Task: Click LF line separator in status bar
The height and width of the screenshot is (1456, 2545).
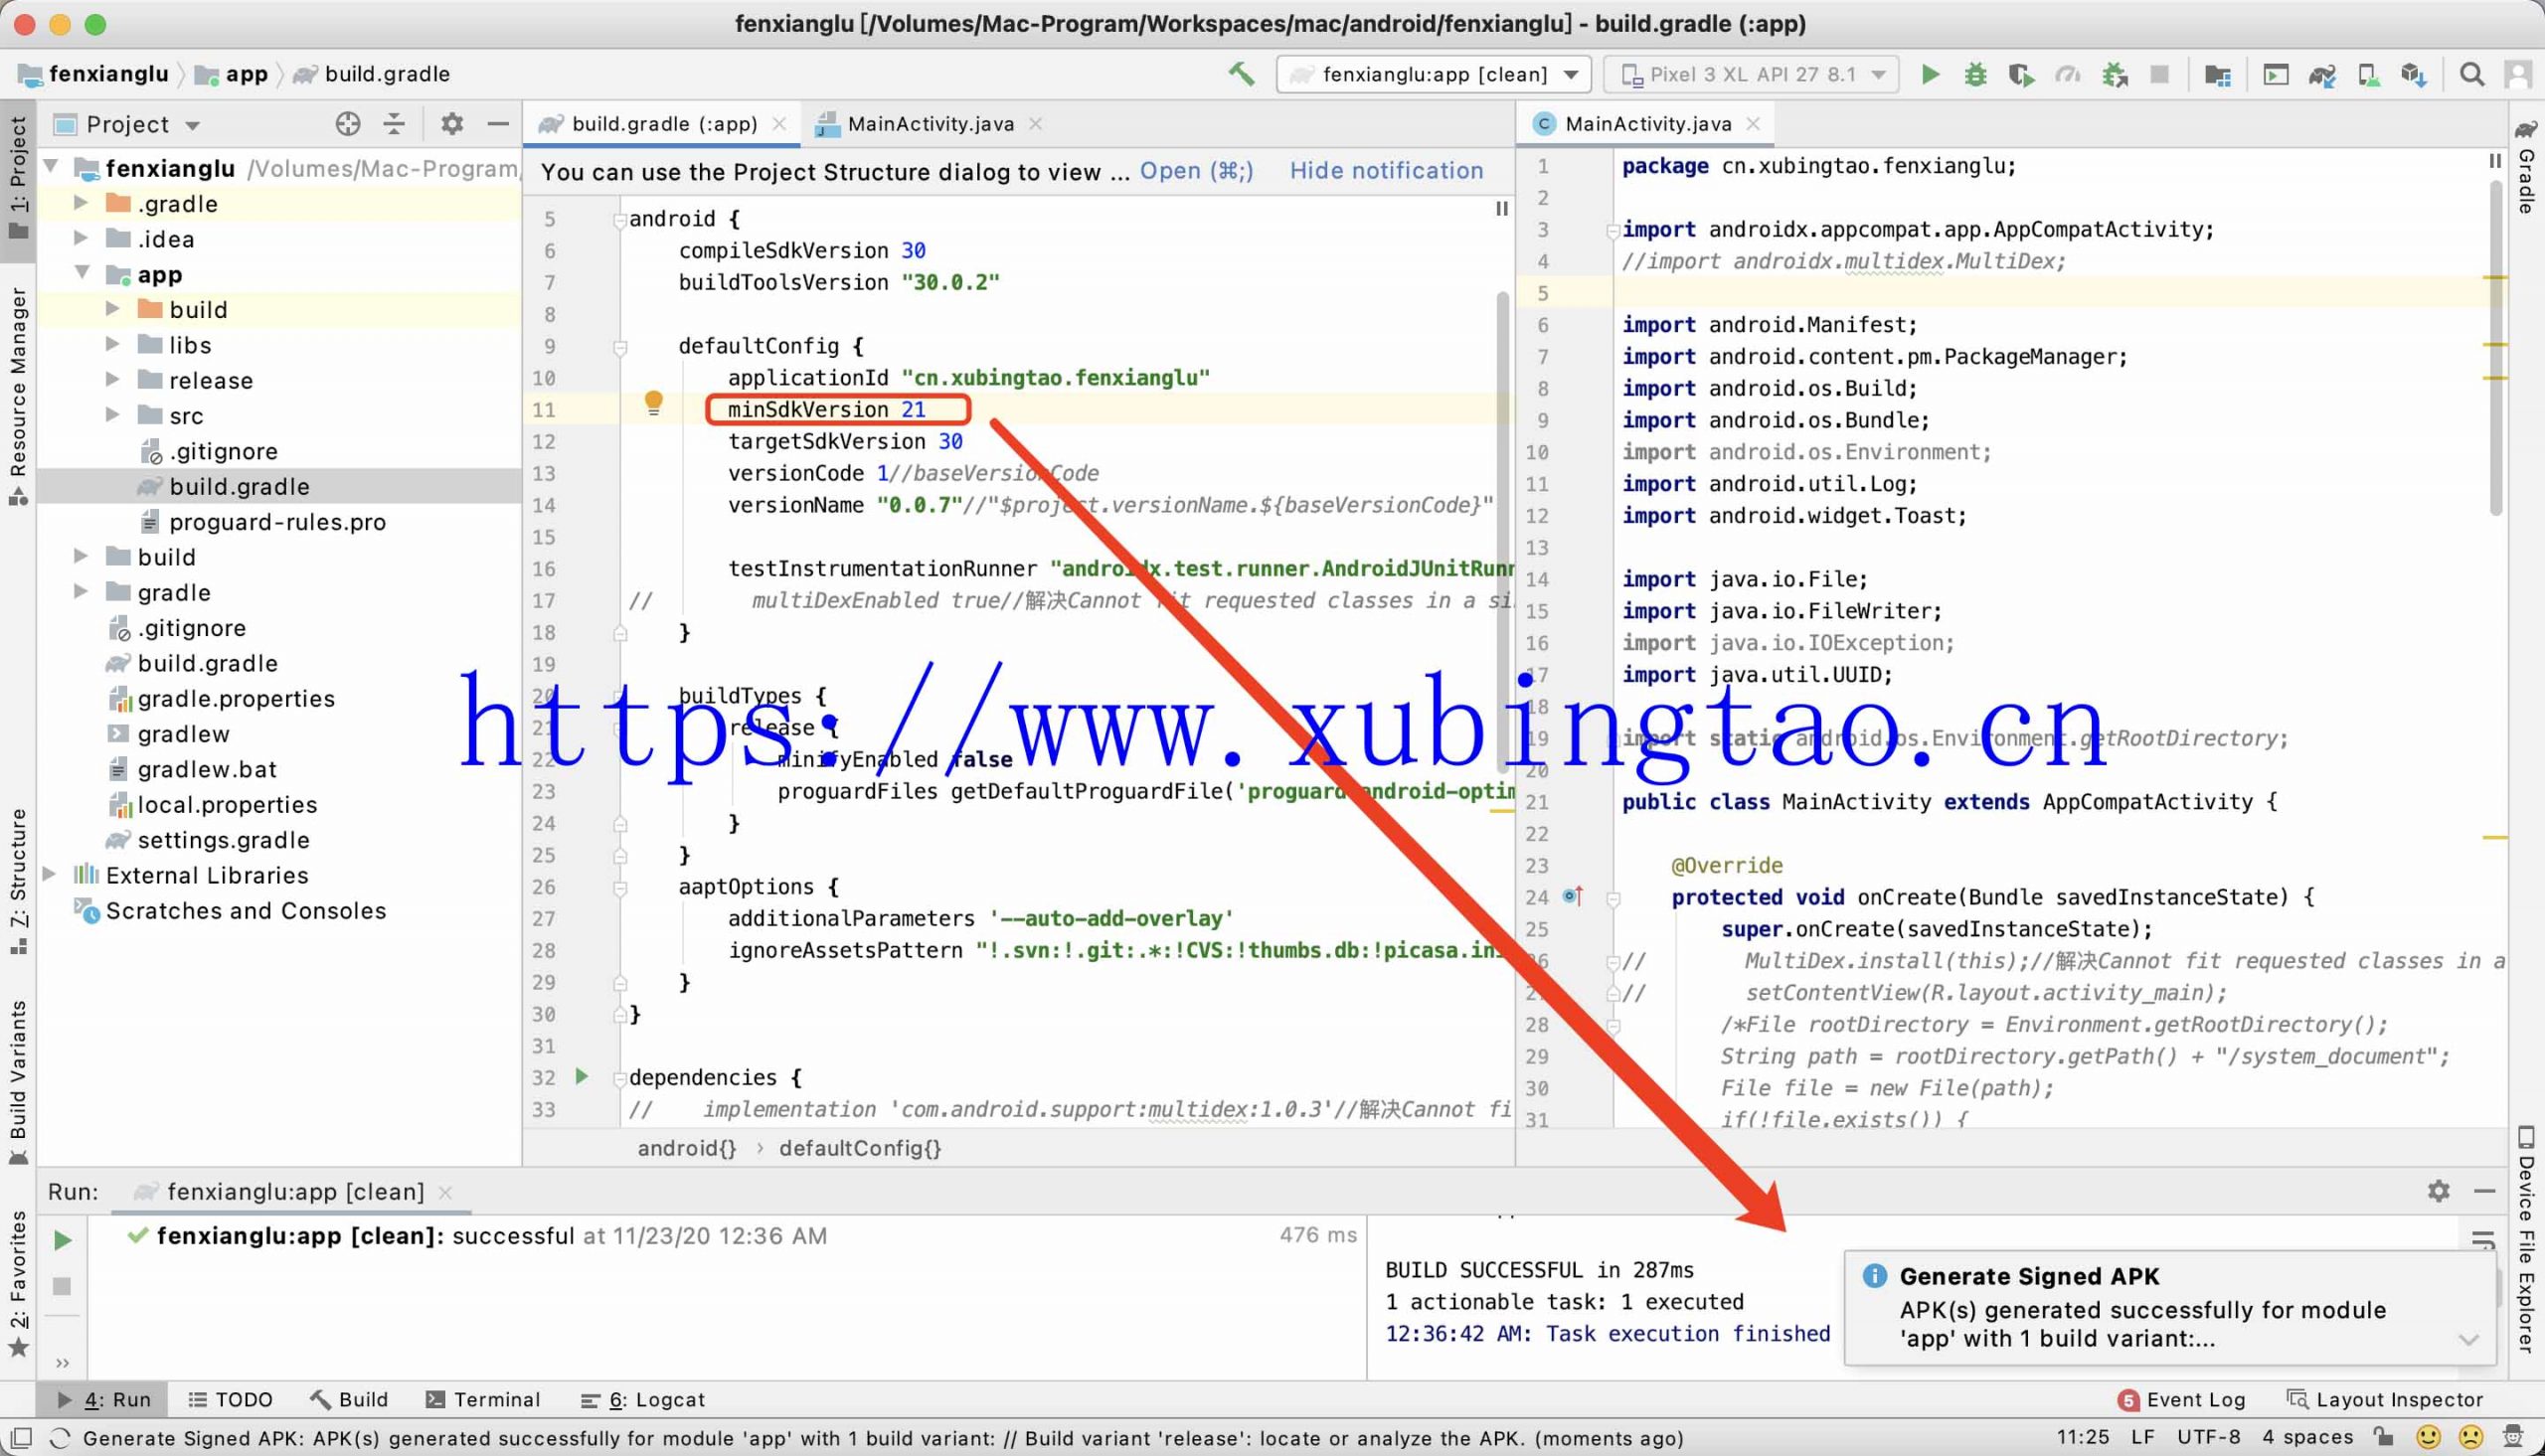Action: [x=2142, y=1437]
